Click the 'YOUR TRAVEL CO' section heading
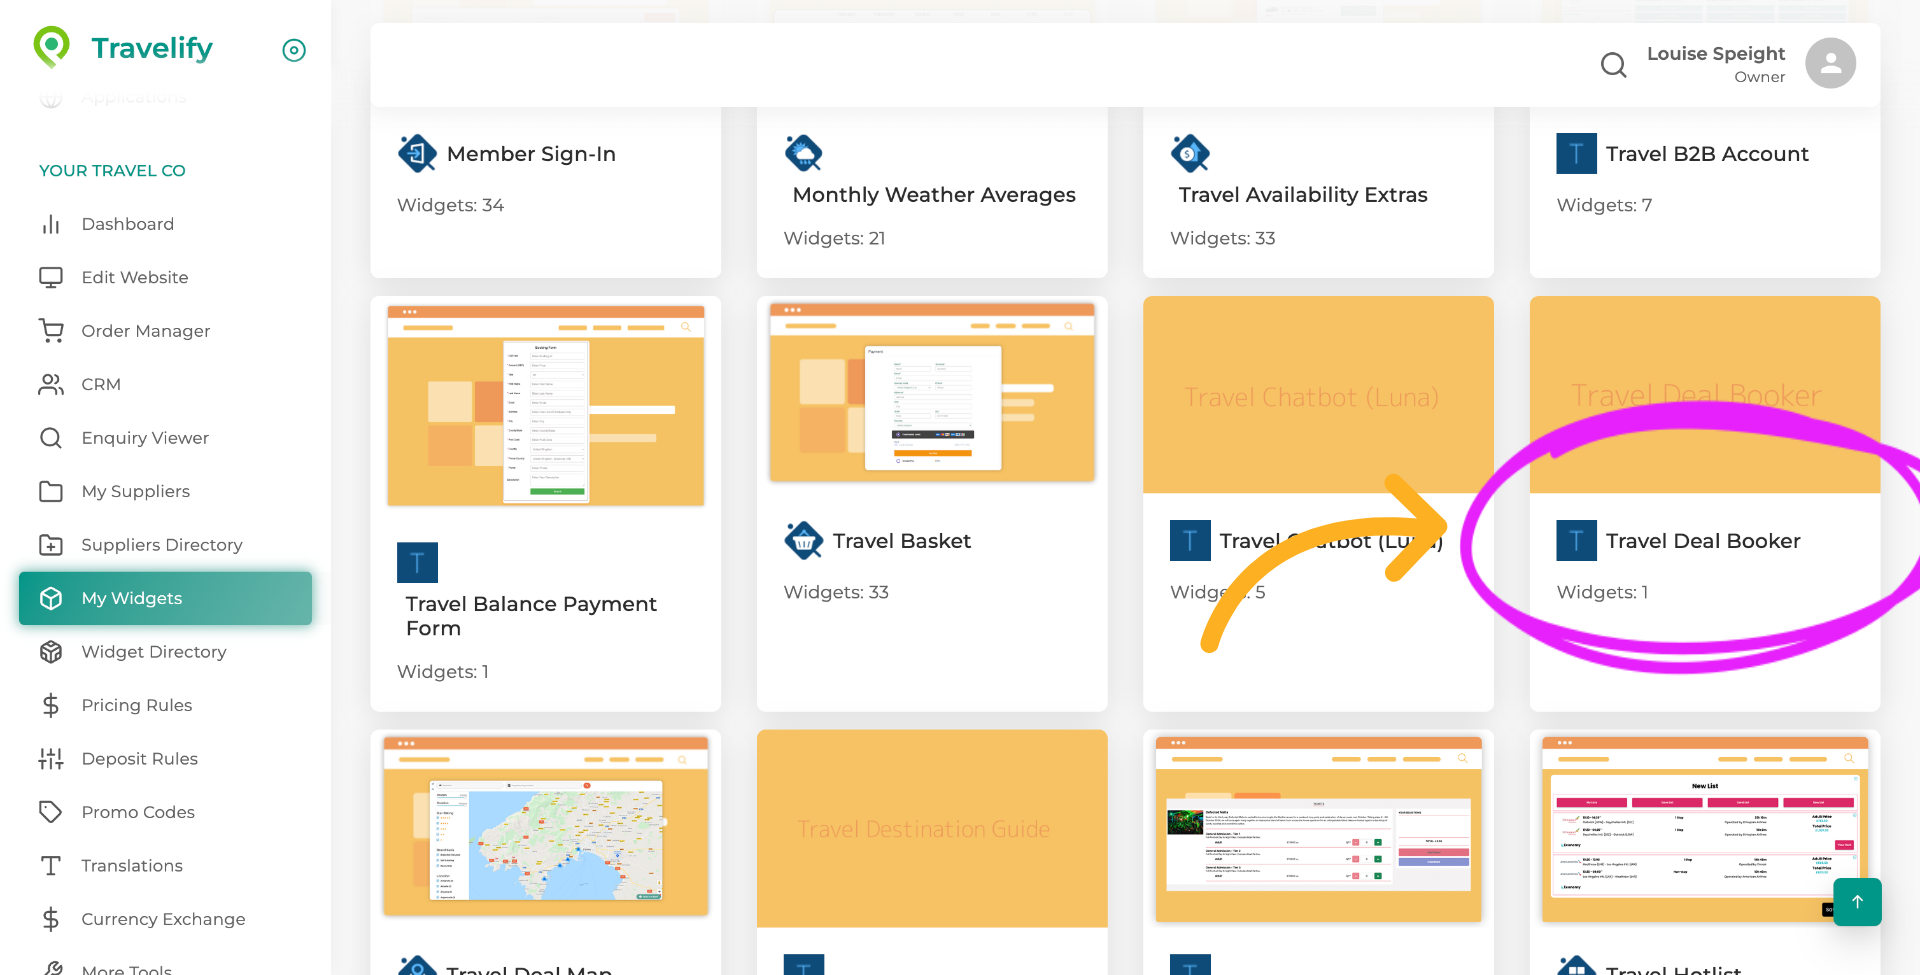 point(112,171)
